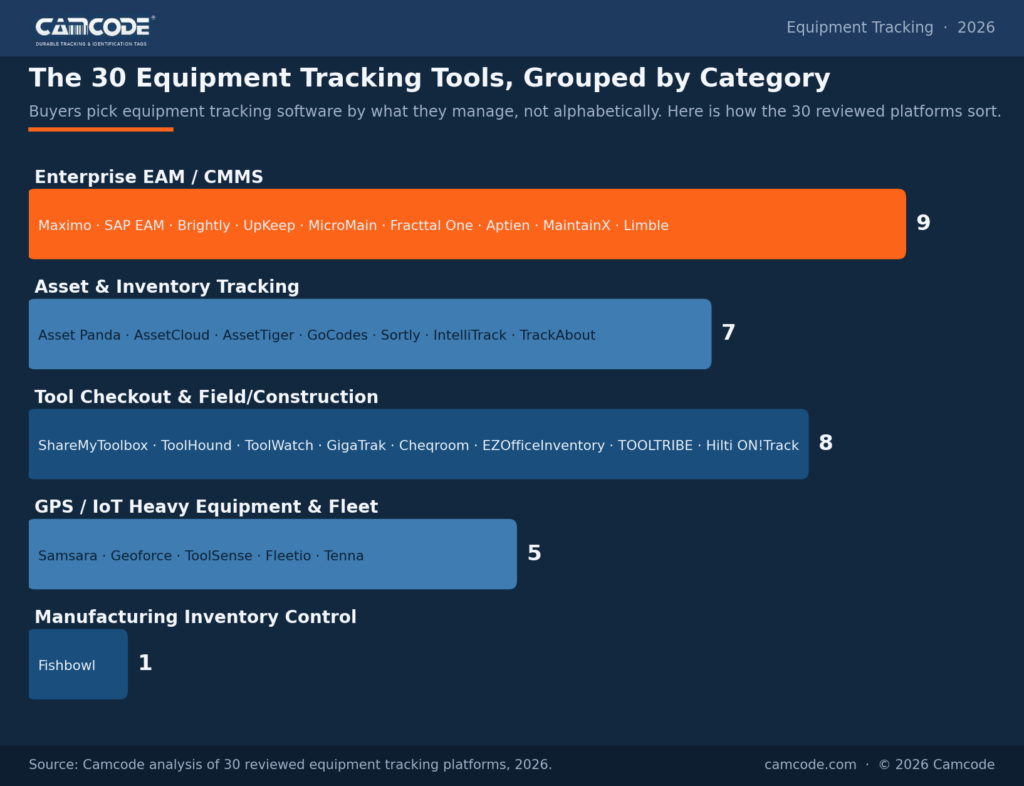Click the bar listing Asset Panda through TrackAbout

coord(370,334)
